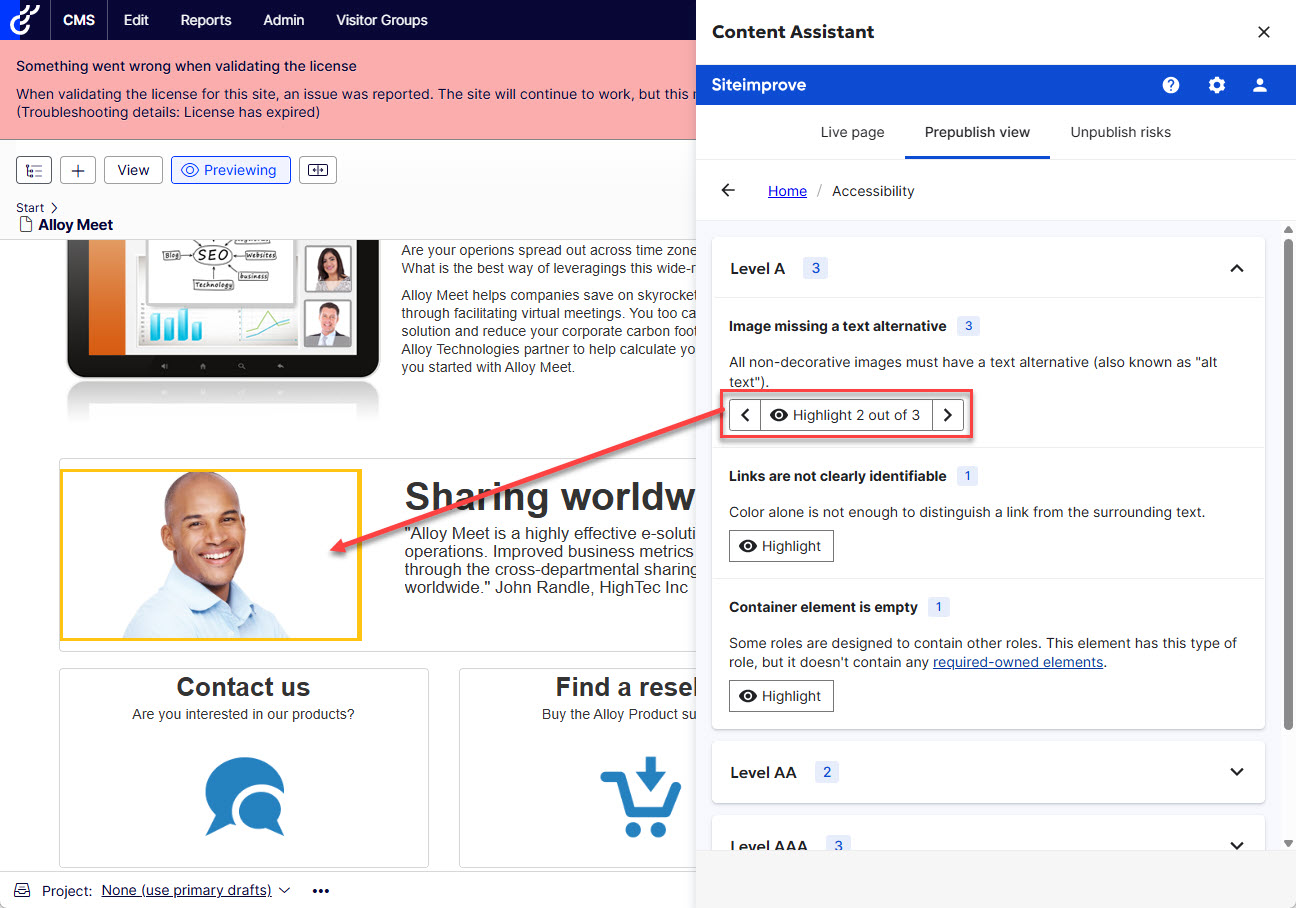Open the more options ellipsis near Project

[321, 889]
